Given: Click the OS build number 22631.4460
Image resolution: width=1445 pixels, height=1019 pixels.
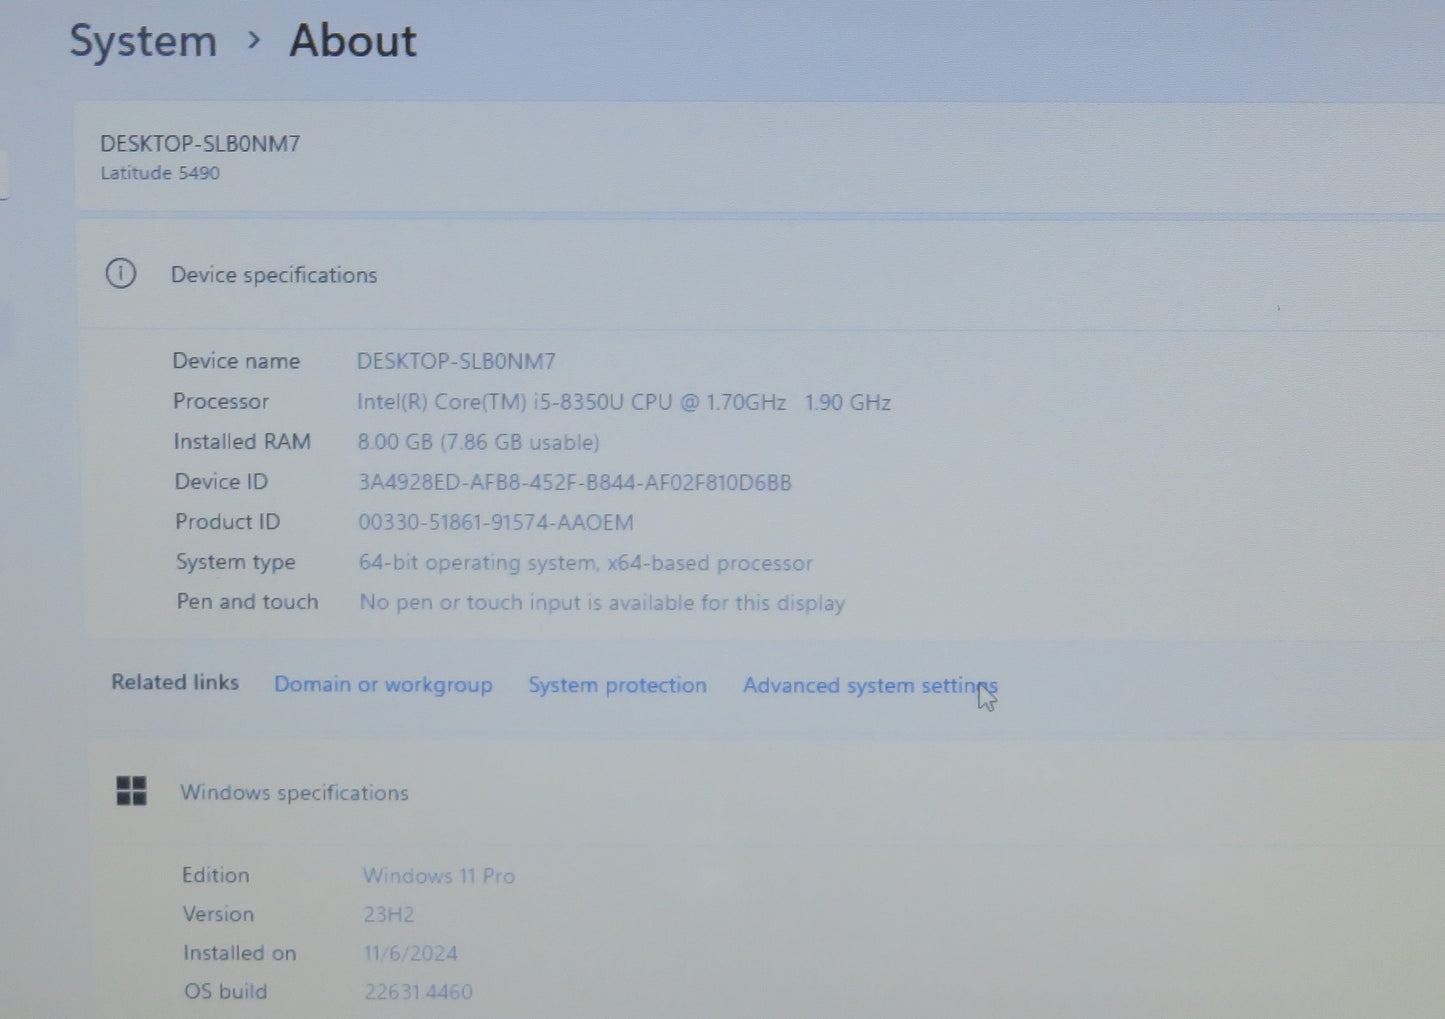Looking at the screenshot, I should click(x=417, y=992).
